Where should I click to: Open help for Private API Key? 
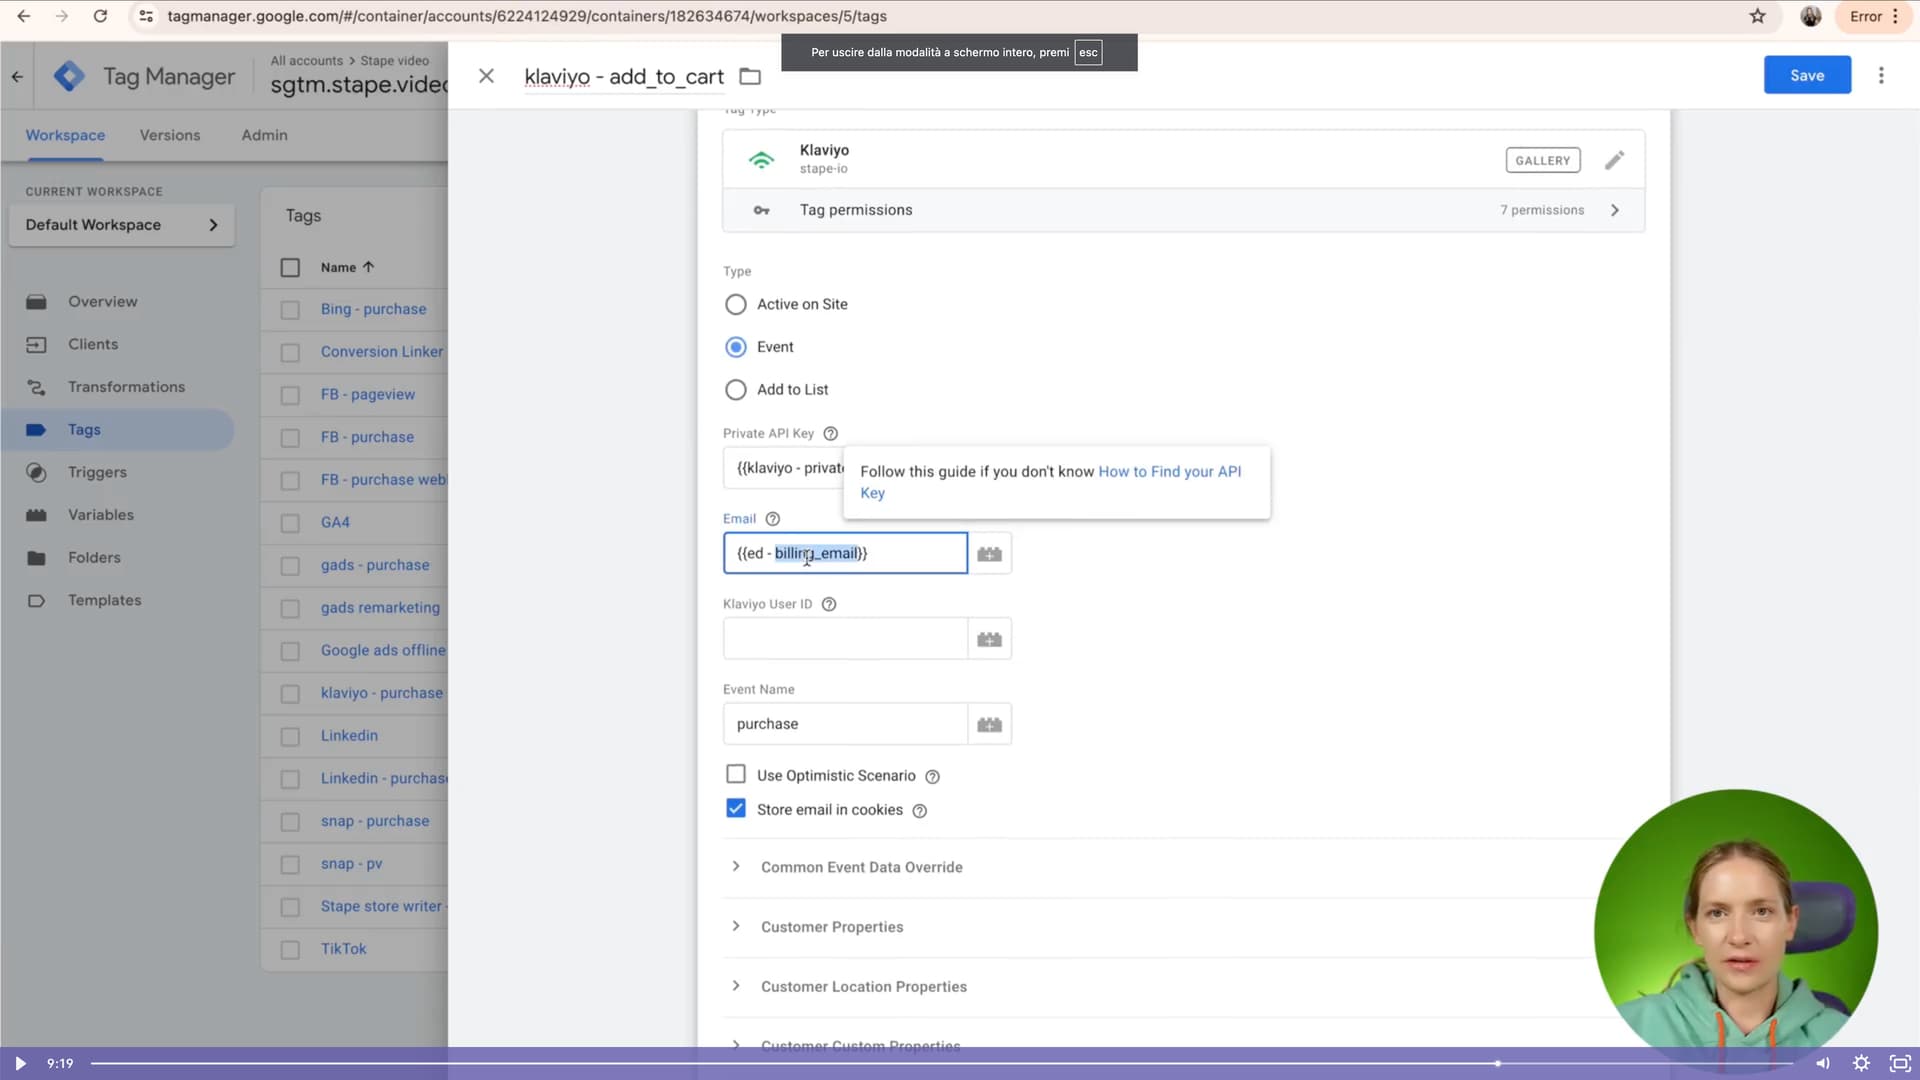click(x=830, y=433)
